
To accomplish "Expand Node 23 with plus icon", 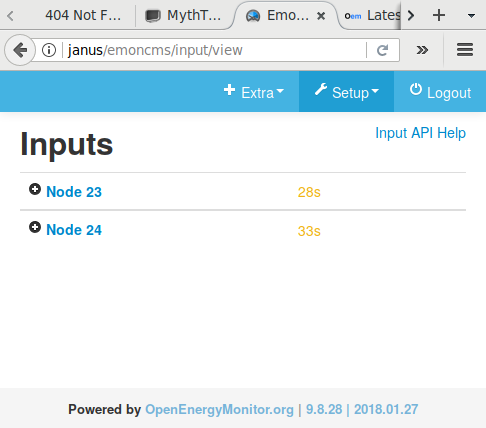I will [x=35, y=189].
